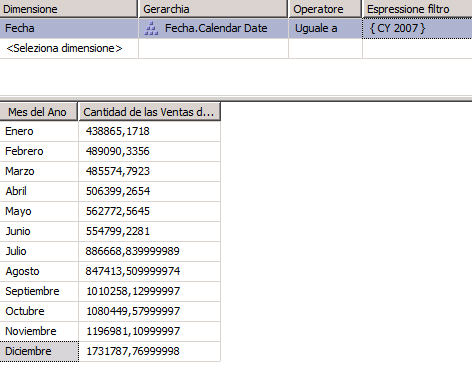The image size is (472, 369).
Task: Click the Mes del Ano column header
Action: point(39,112)
